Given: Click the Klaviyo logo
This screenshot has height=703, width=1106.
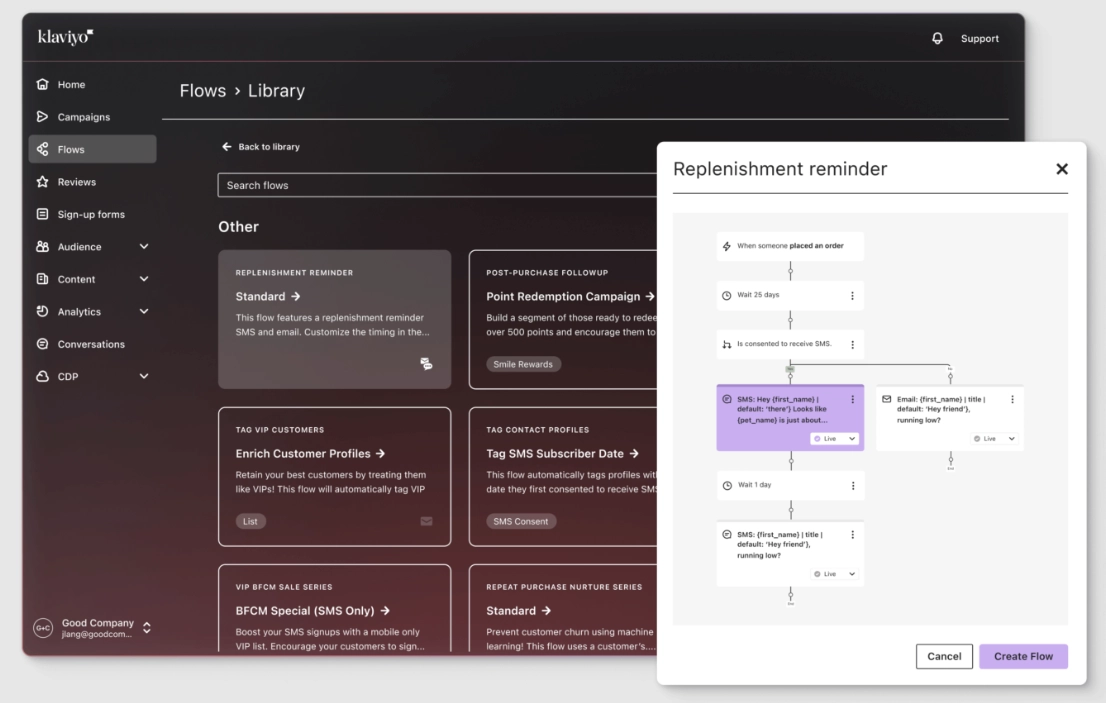Looking at the screenshot, I should pos(65,37).
